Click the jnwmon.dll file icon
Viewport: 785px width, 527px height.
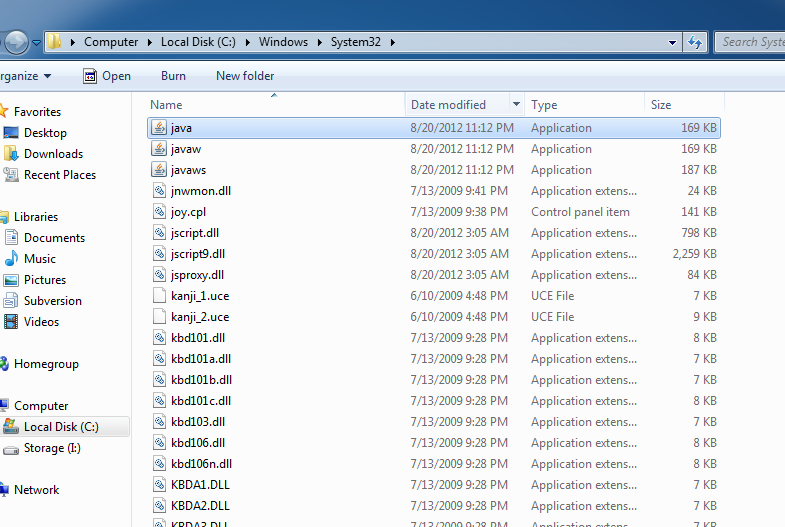tap(159, 191)
